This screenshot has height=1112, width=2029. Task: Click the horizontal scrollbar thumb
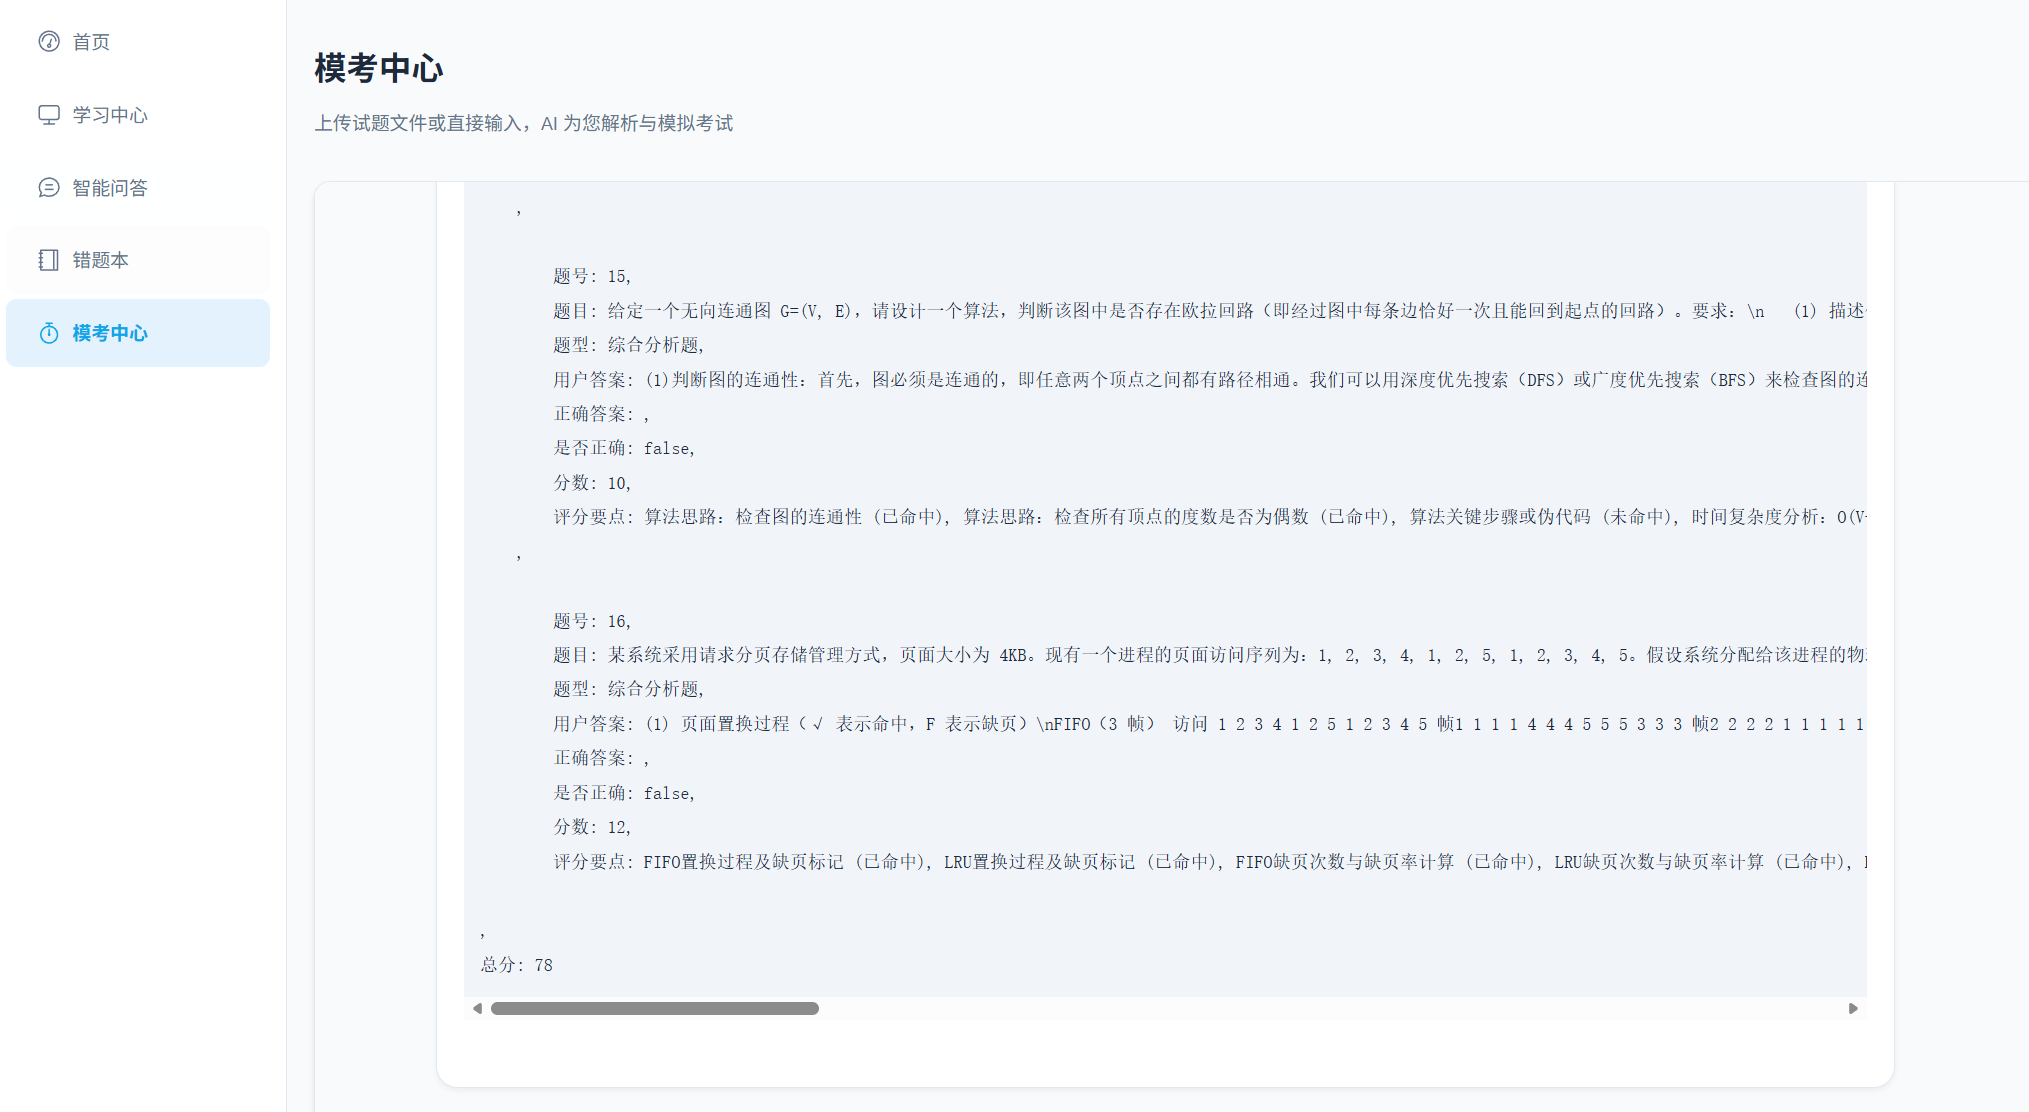(x=654, y=1008)
